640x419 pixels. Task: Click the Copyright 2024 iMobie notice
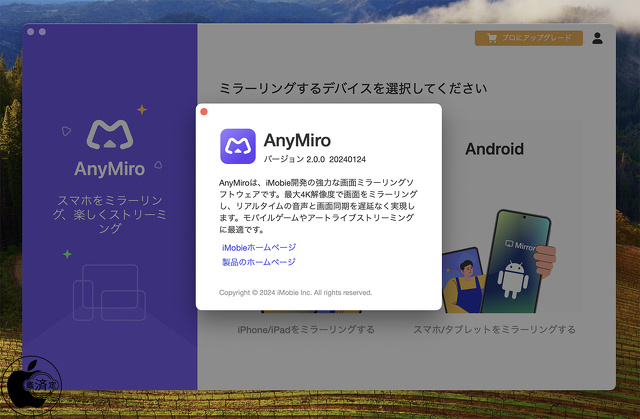[295, 293]
